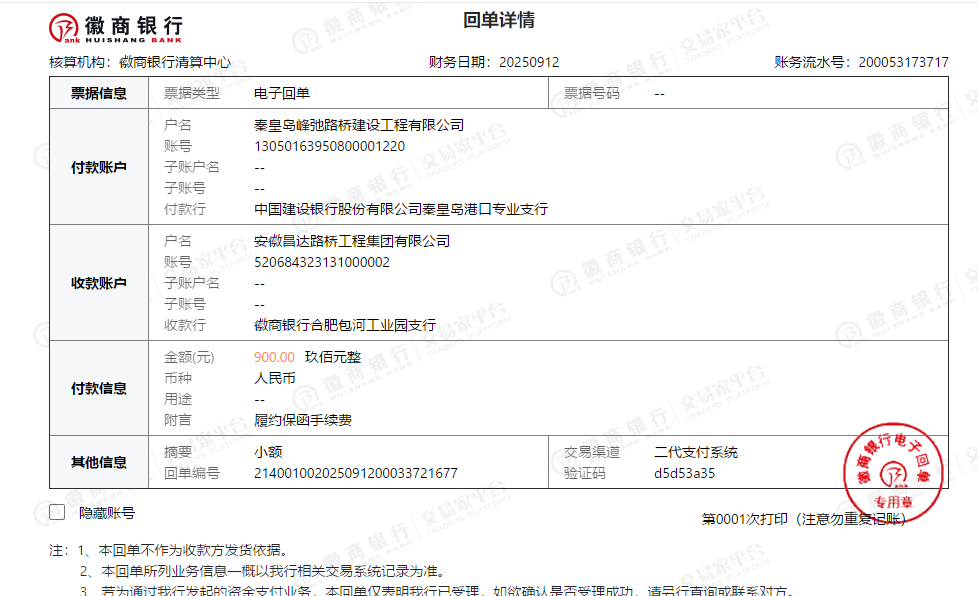978x596 pixels.
Task: Click the 回单详情 page title
Action: pyautogui.click(x=499, y=20)
